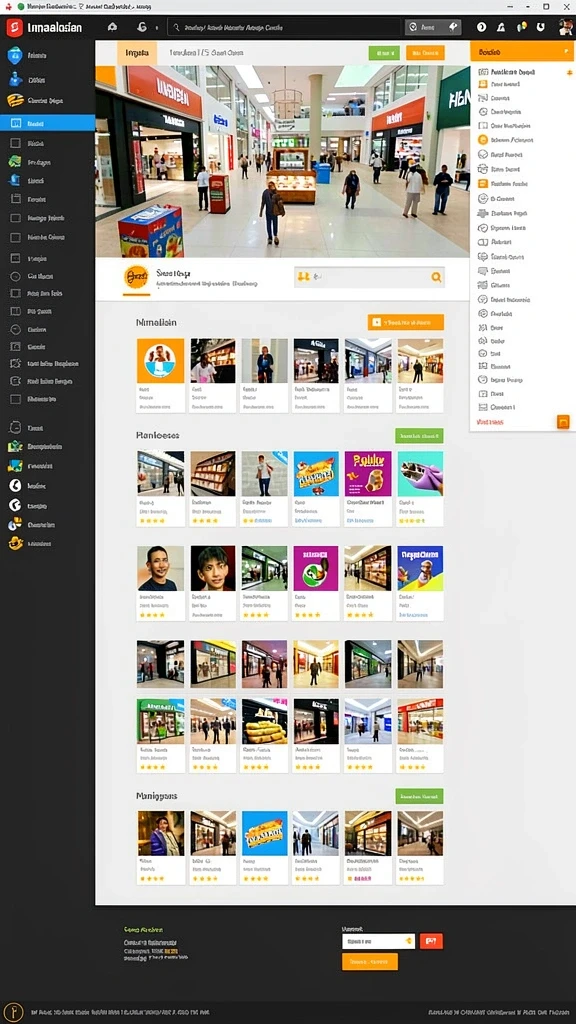Click the small orange pin icon in the dropdown's first row
Screen dimensions: 576x1024
tap(569, 72)
